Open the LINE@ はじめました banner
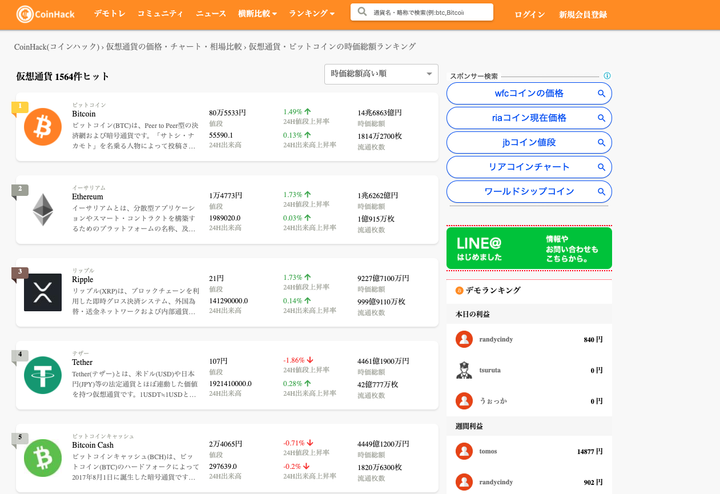This screenshot has height=494, width=720. (529, 248)
